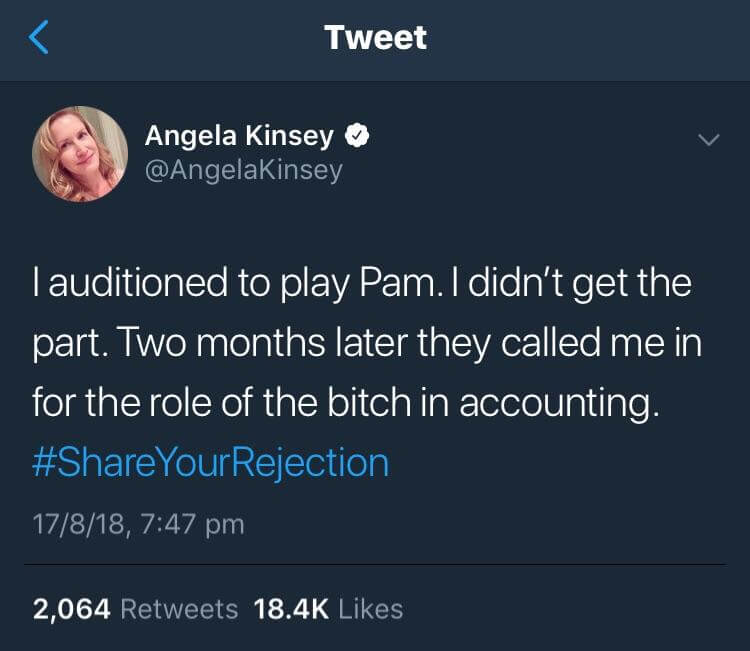Tap the back arrow icon

pos(38,38)
